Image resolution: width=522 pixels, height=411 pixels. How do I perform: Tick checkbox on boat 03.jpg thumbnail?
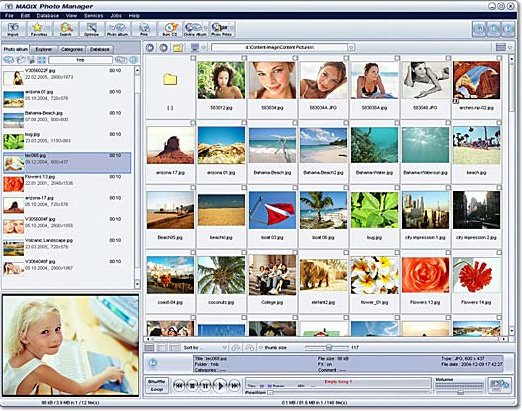[295, 188]
